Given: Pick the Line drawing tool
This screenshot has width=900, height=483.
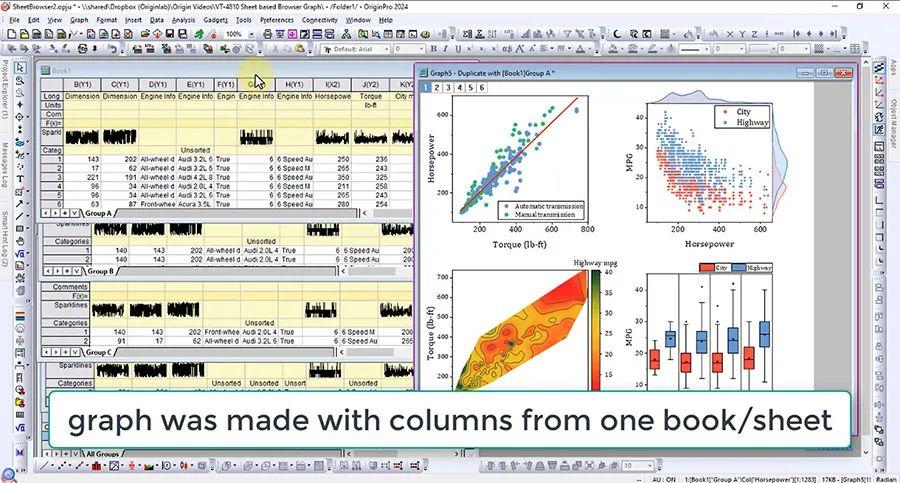Looking at the screenshot, I should [x=20, y=216].
